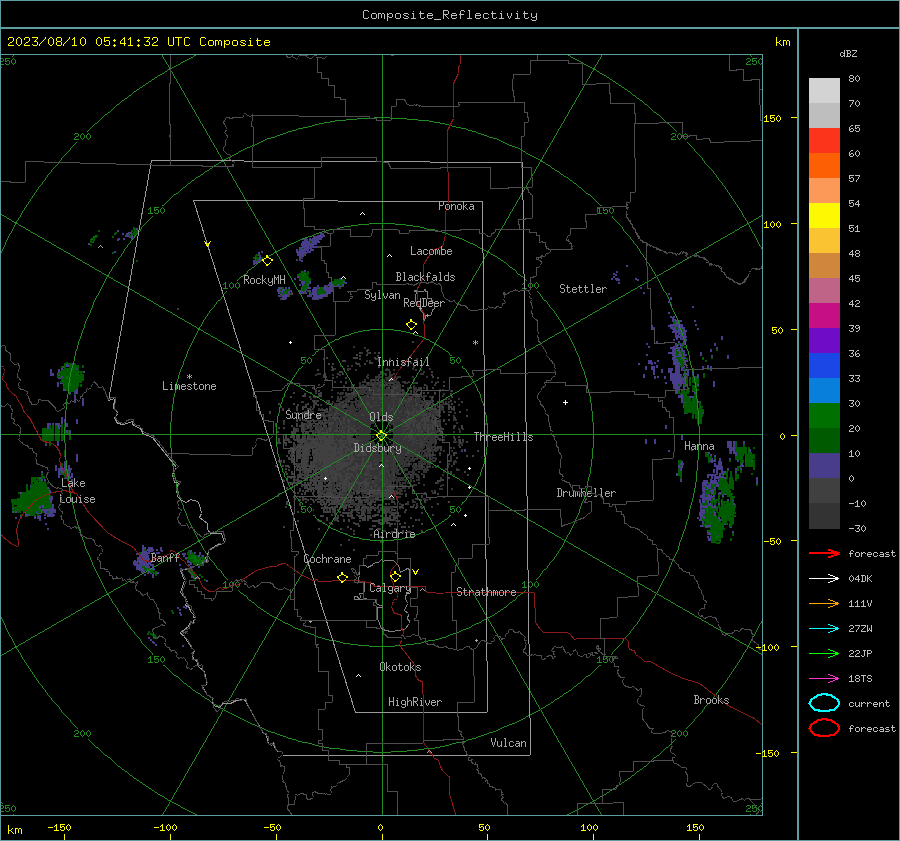The width and height of the screenshot is (900, 841).
Task: Select the red 60–65 dBZ color swatch
Action: pos(824,141)
